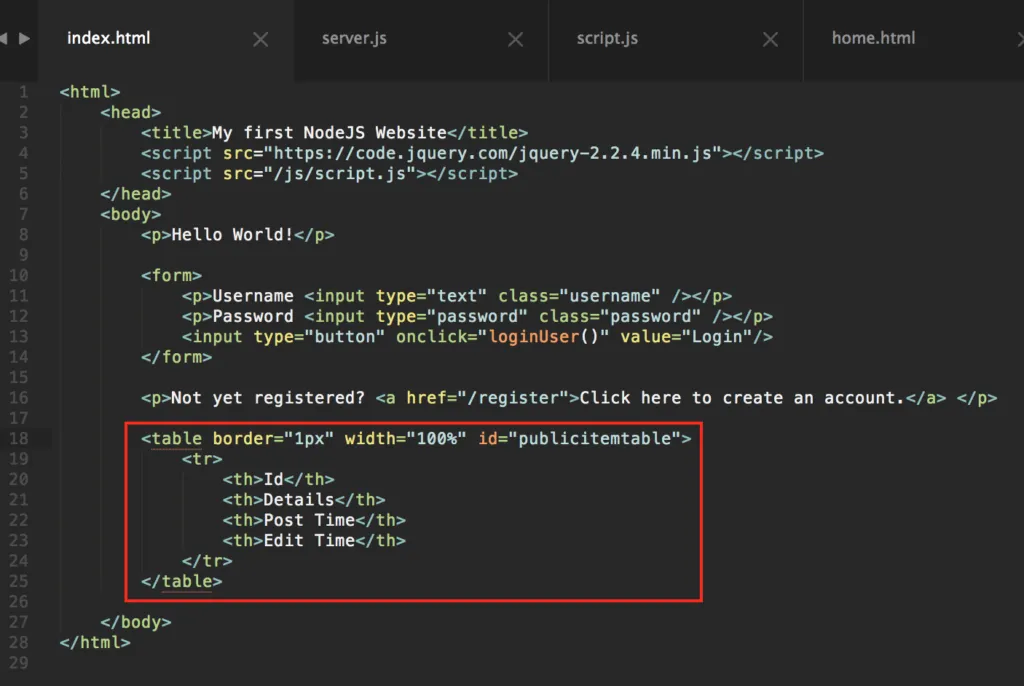The height and width of the screenshot is (686, 1024).
Task: Switch to the home.html tab
Action: point(873,39)
